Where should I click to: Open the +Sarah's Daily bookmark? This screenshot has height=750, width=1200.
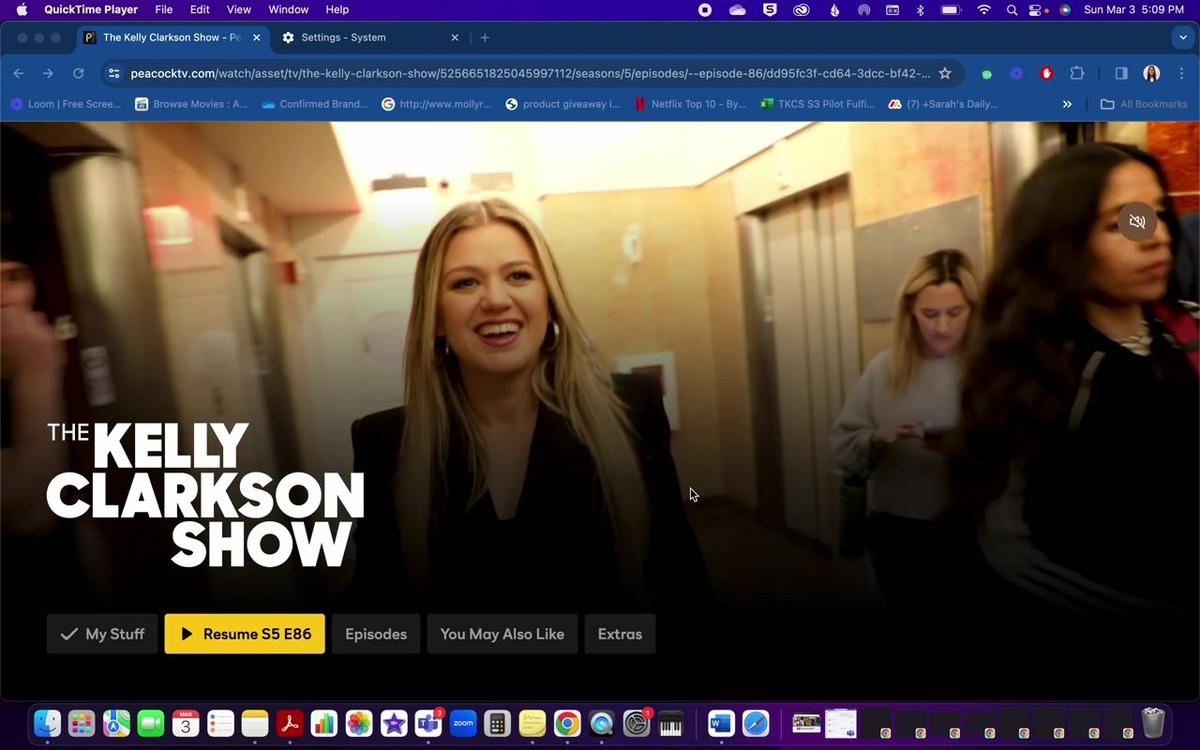click(x=943, y=104)
